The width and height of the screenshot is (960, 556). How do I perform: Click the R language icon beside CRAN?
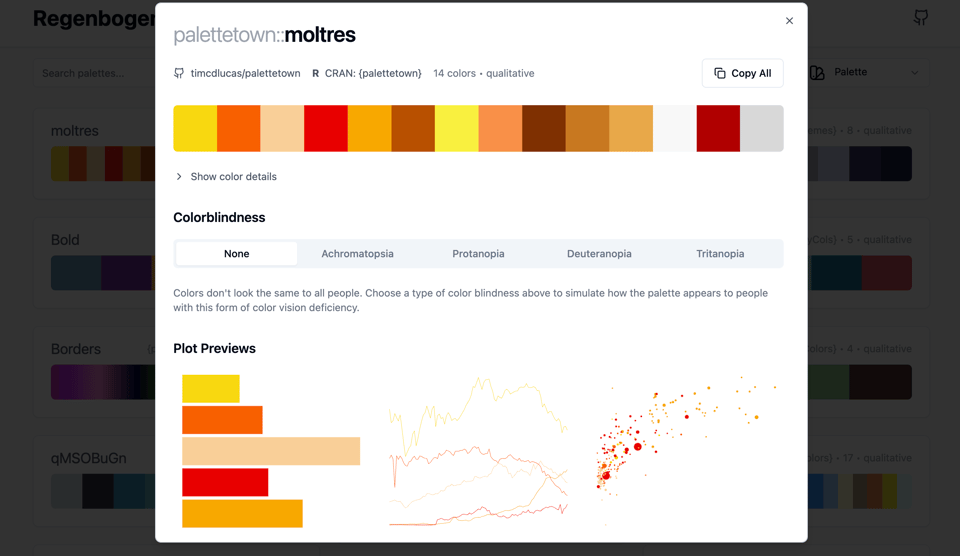[x=316, y=73]
